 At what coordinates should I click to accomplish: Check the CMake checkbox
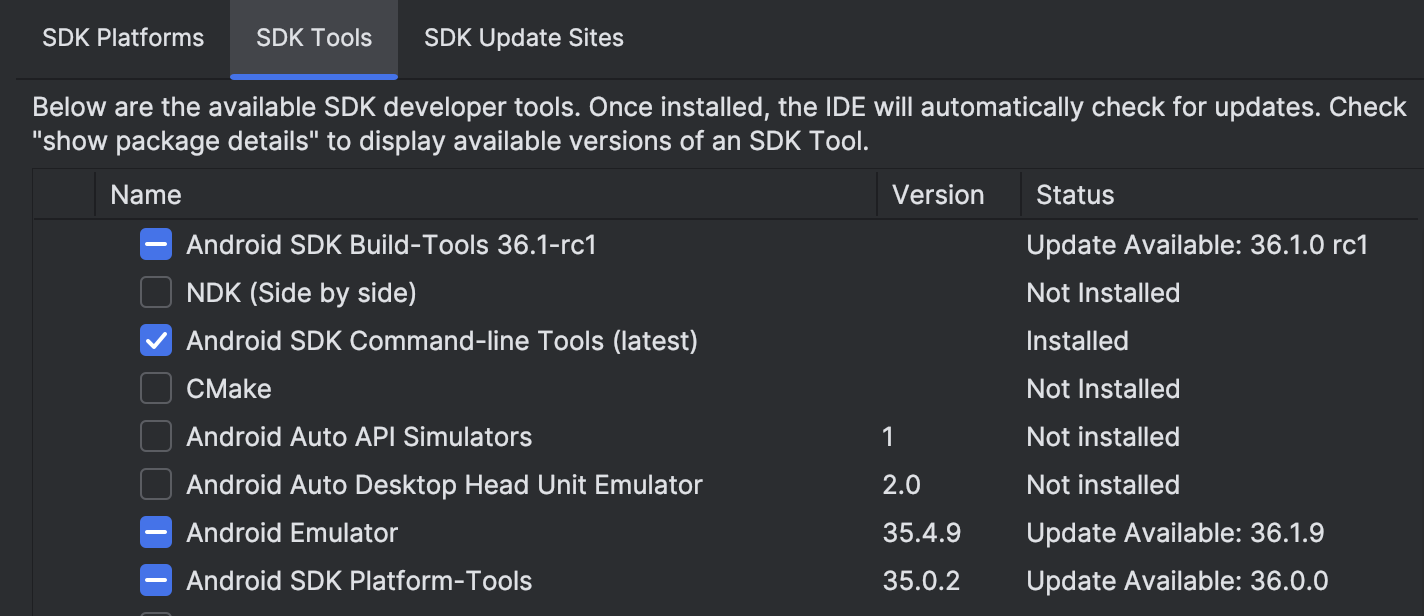pyautogui.click(x=156, y=389)
